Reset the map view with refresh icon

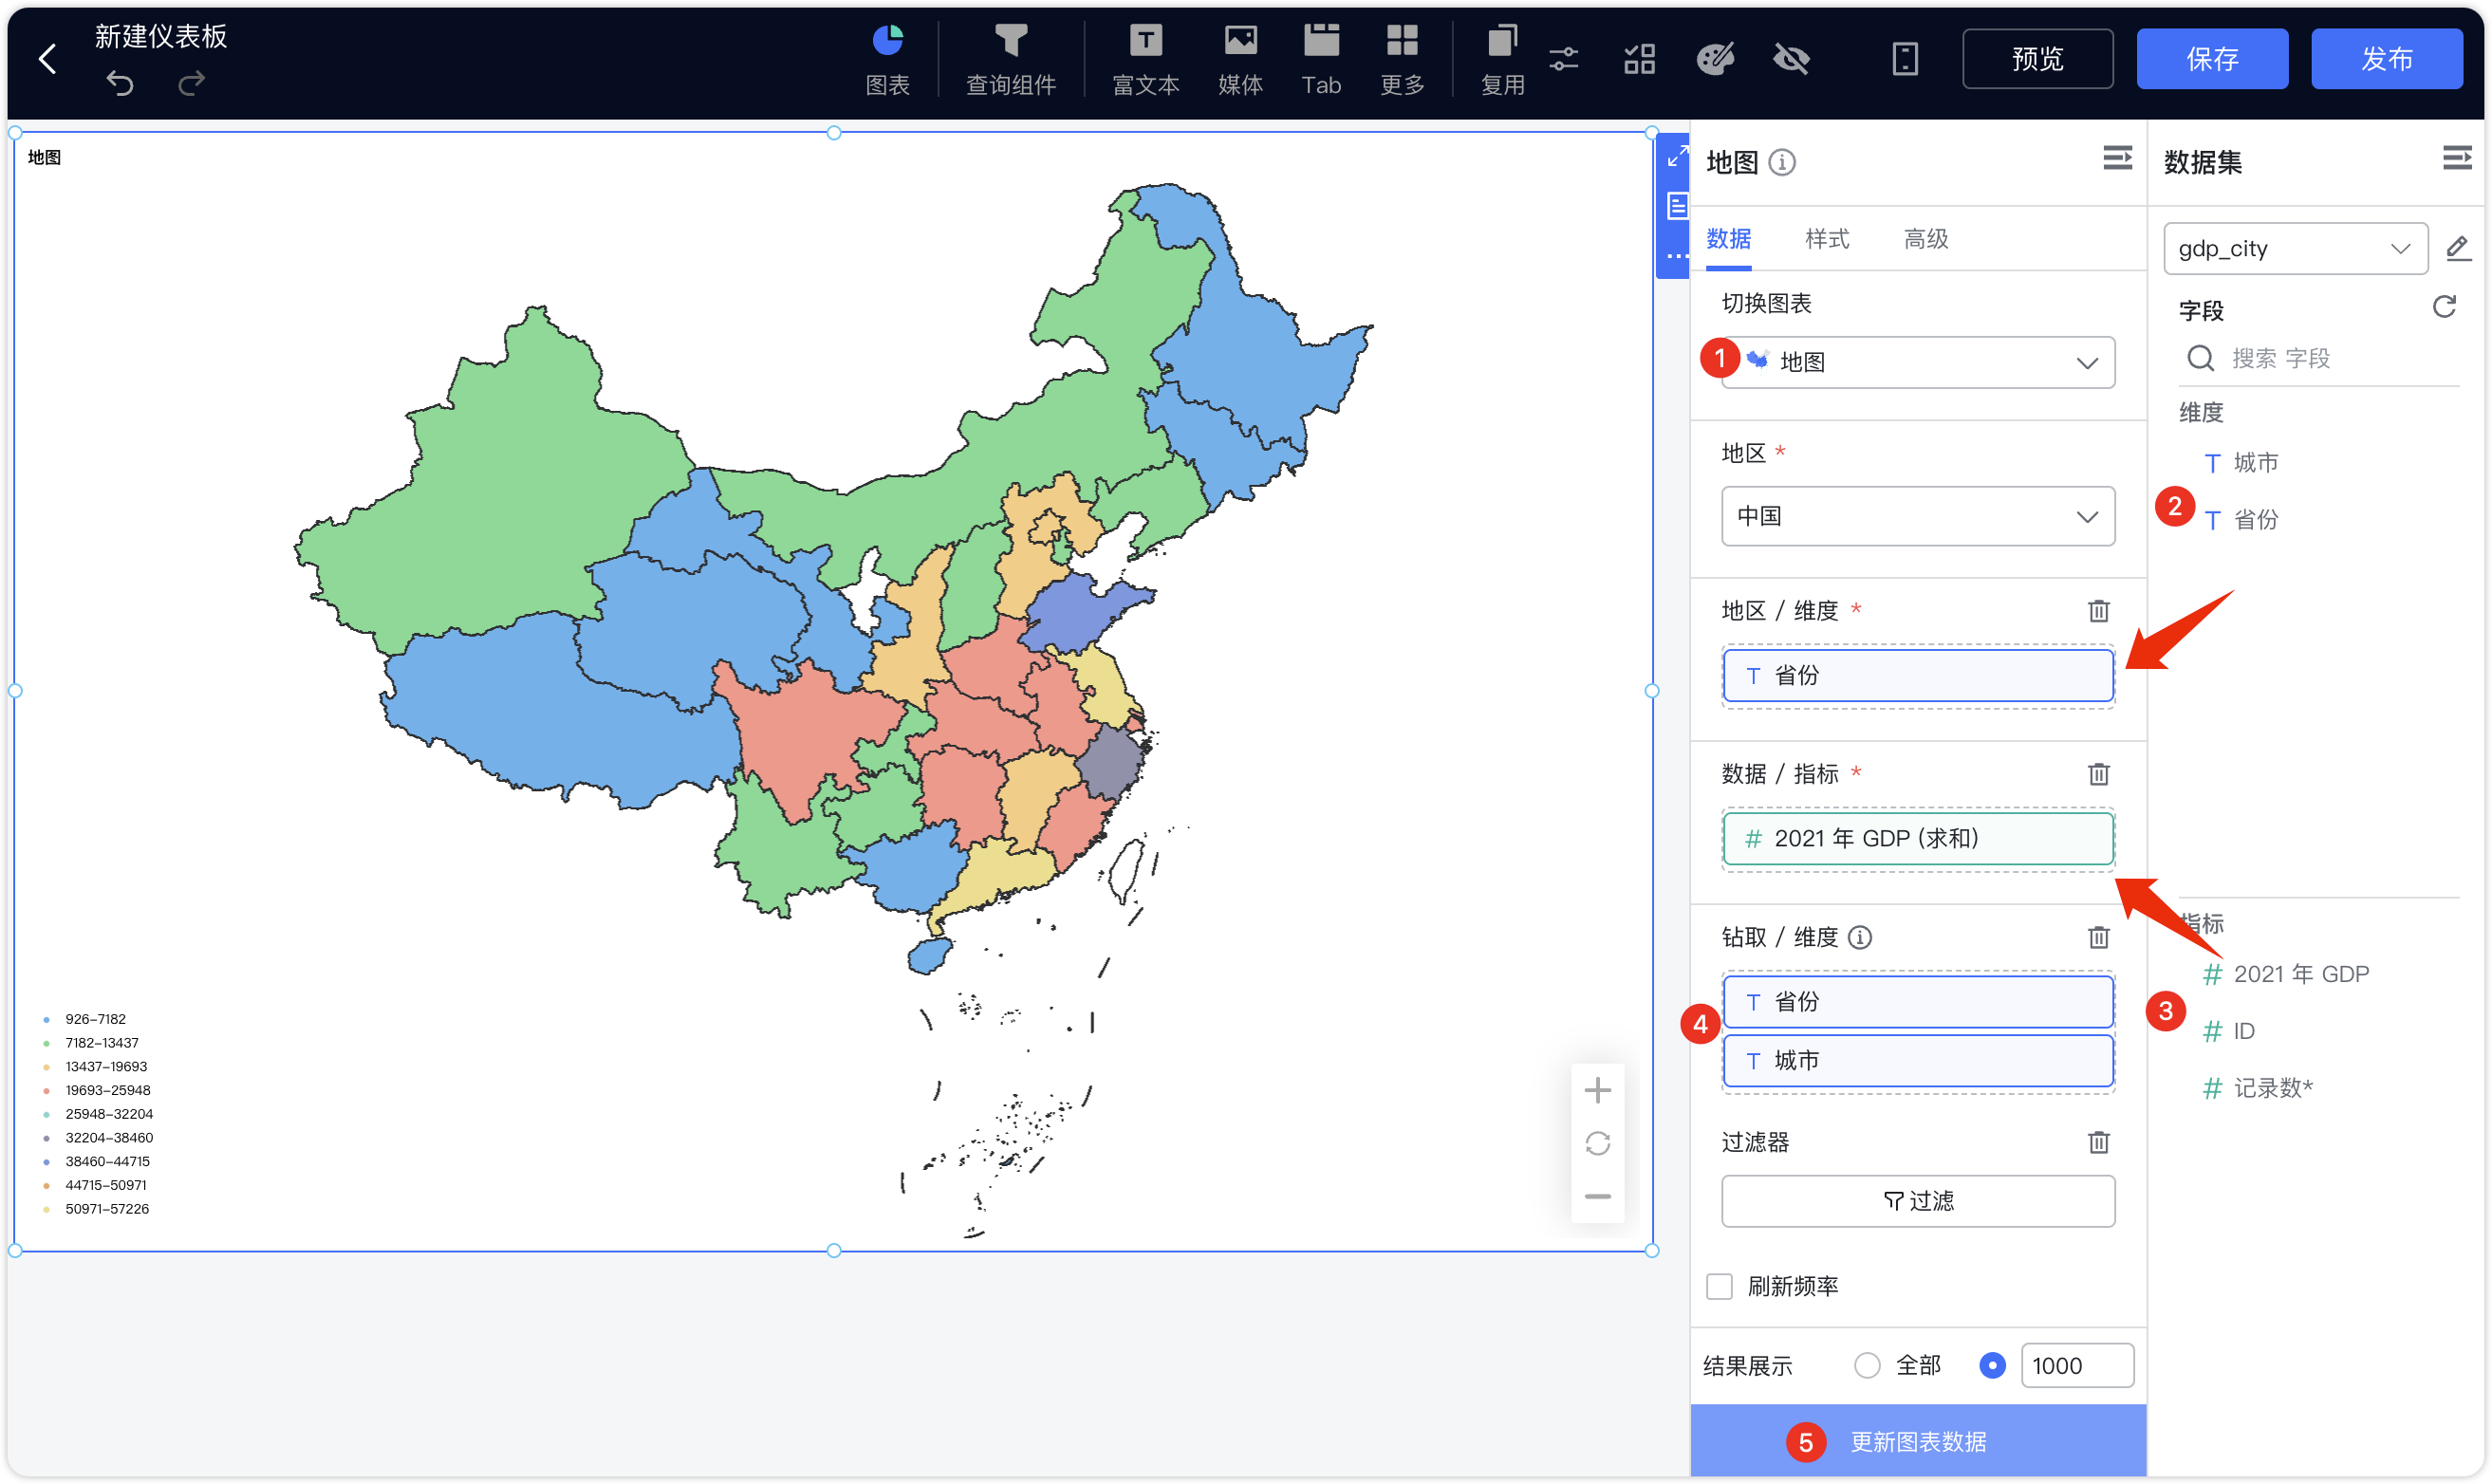pos(1597,1144)
